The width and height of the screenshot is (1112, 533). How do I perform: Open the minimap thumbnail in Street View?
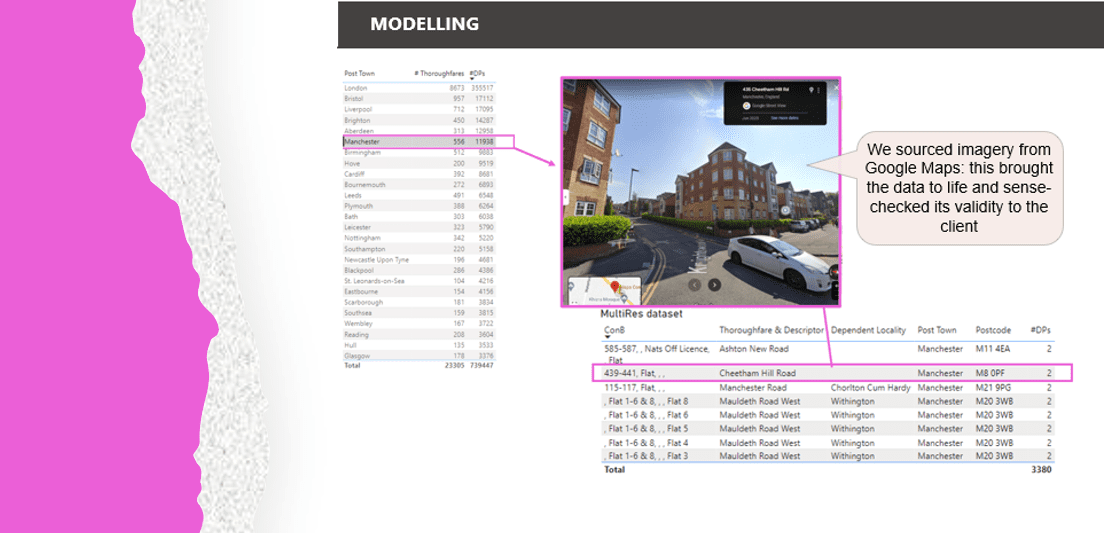click(x=599, y=288)
